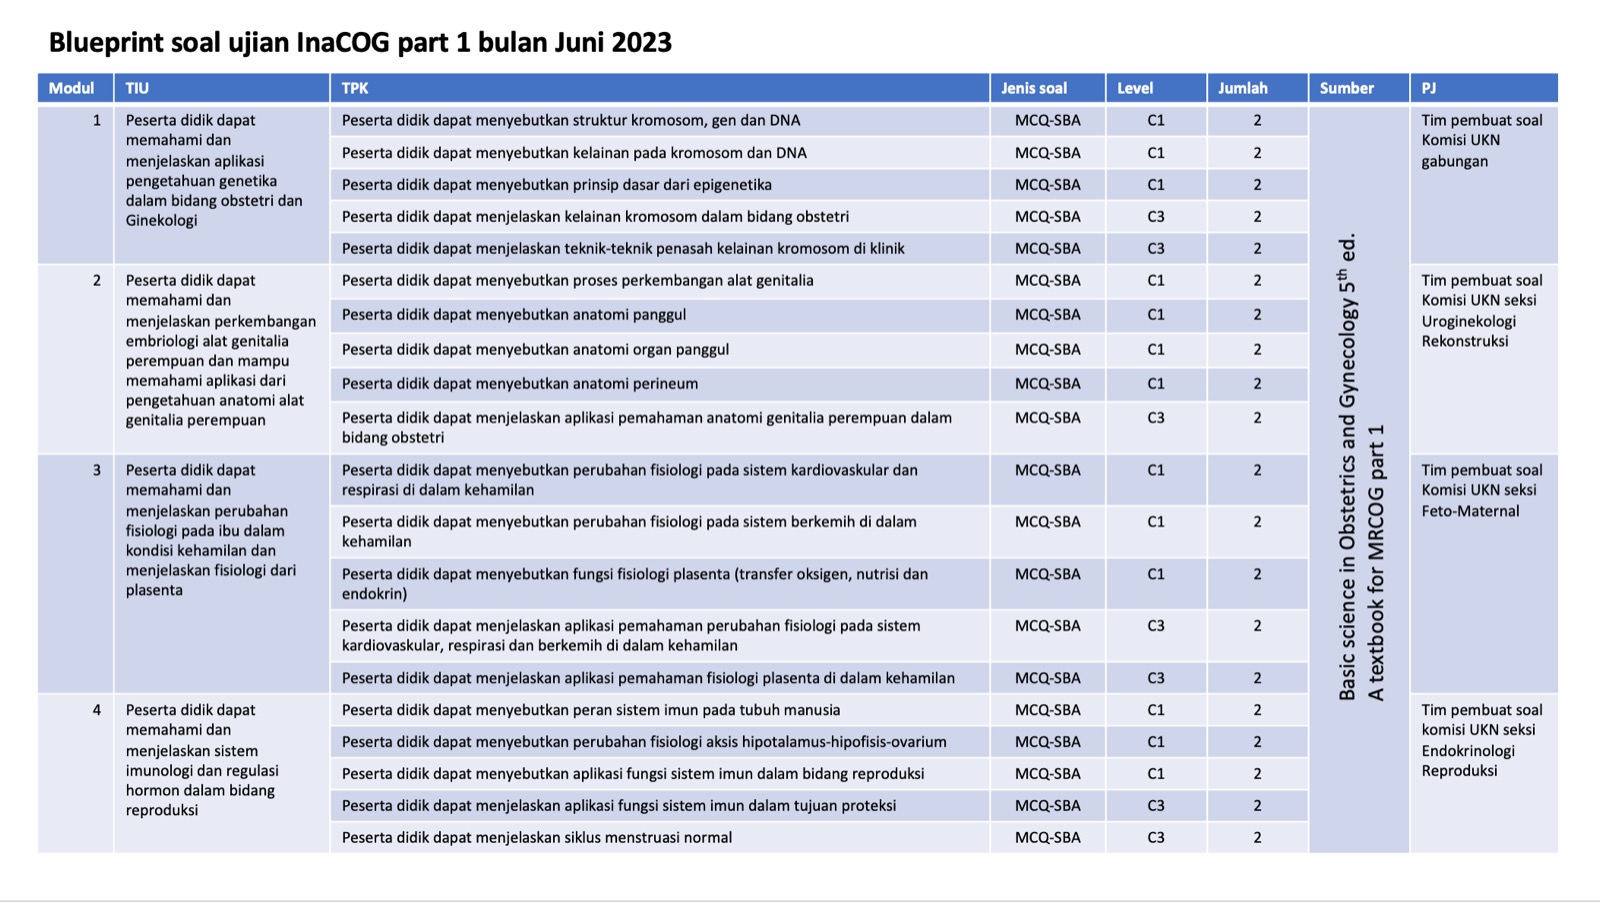Select the 'siklus menstruasi normal' cell
This screenshot has width=1600, height=902.
point(536,838)
